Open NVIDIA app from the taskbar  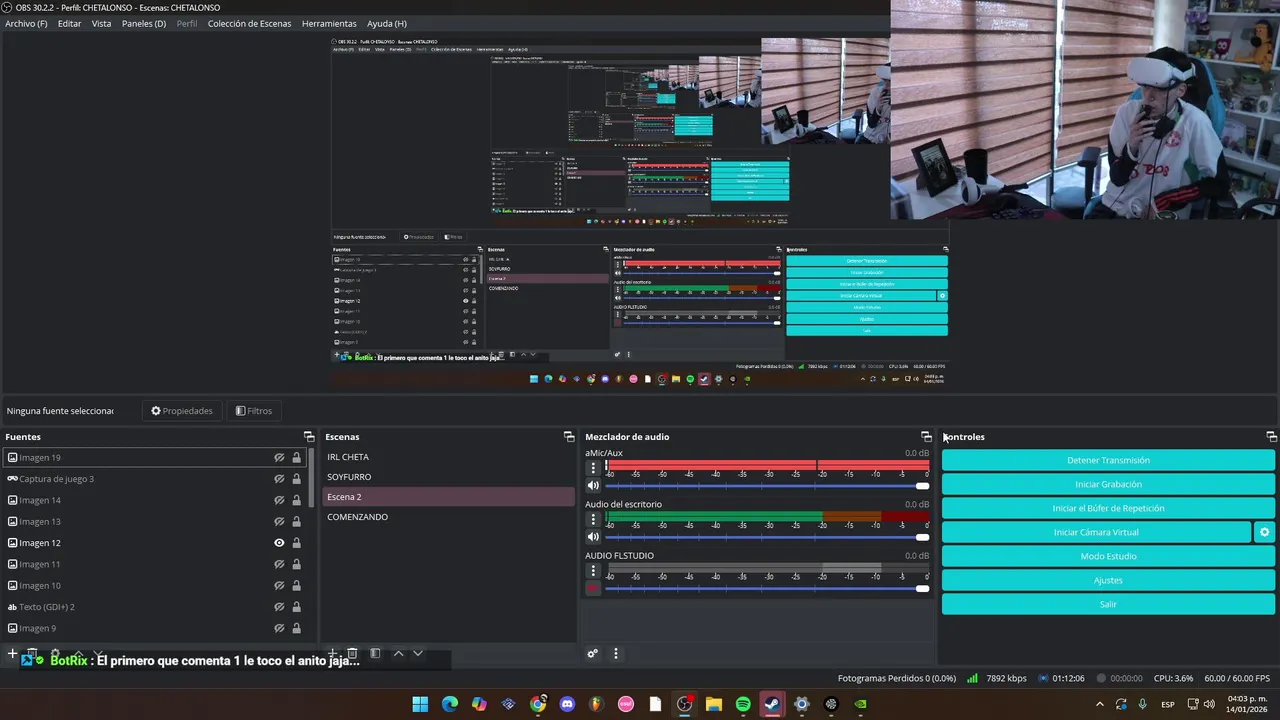tap(860, 704)
